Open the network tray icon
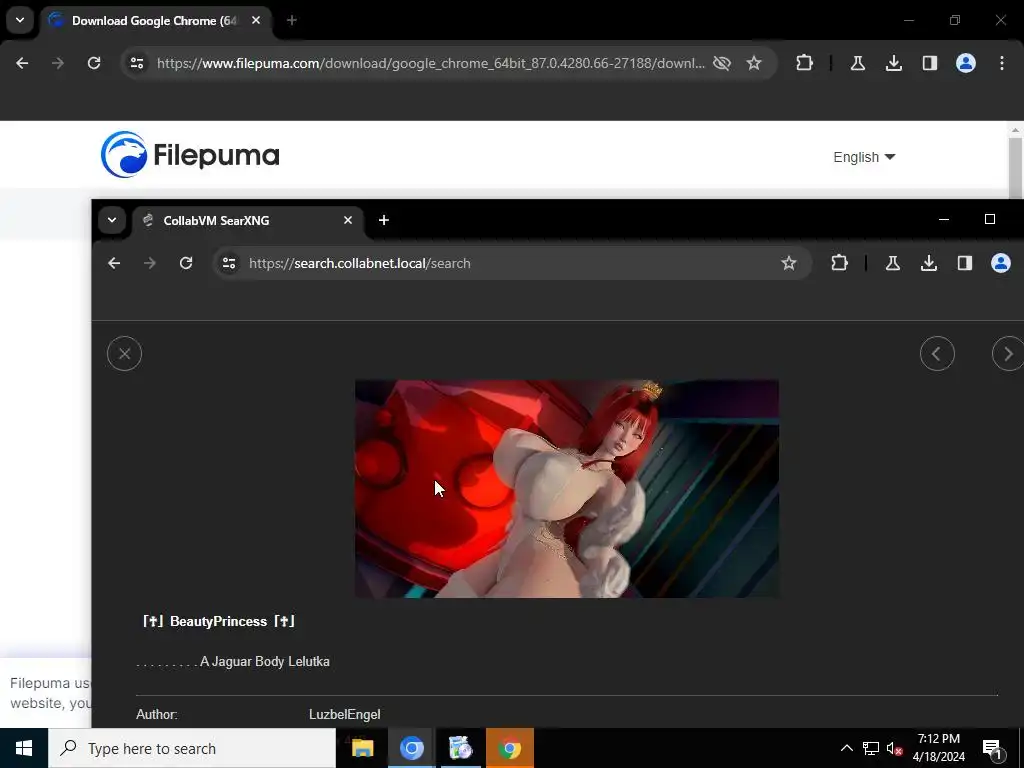This screenshot has height=768, width=1024. [x=871, y=748]
